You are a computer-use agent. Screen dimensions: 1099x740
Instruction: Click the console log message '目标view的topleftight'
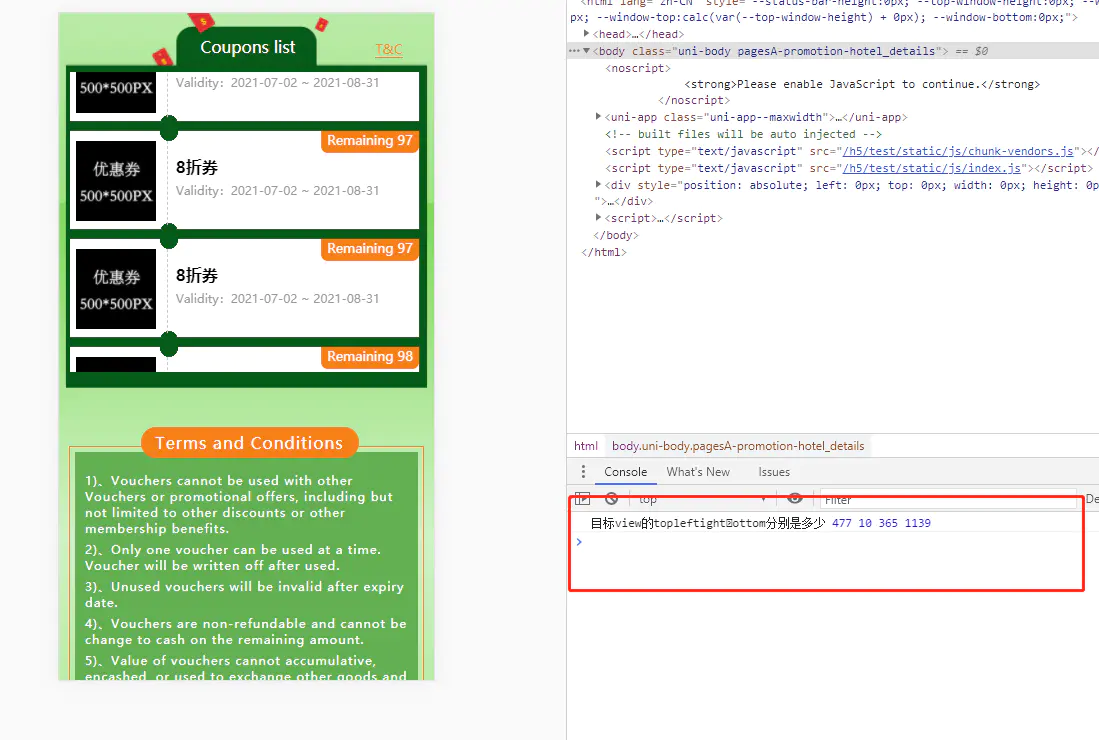708,523
